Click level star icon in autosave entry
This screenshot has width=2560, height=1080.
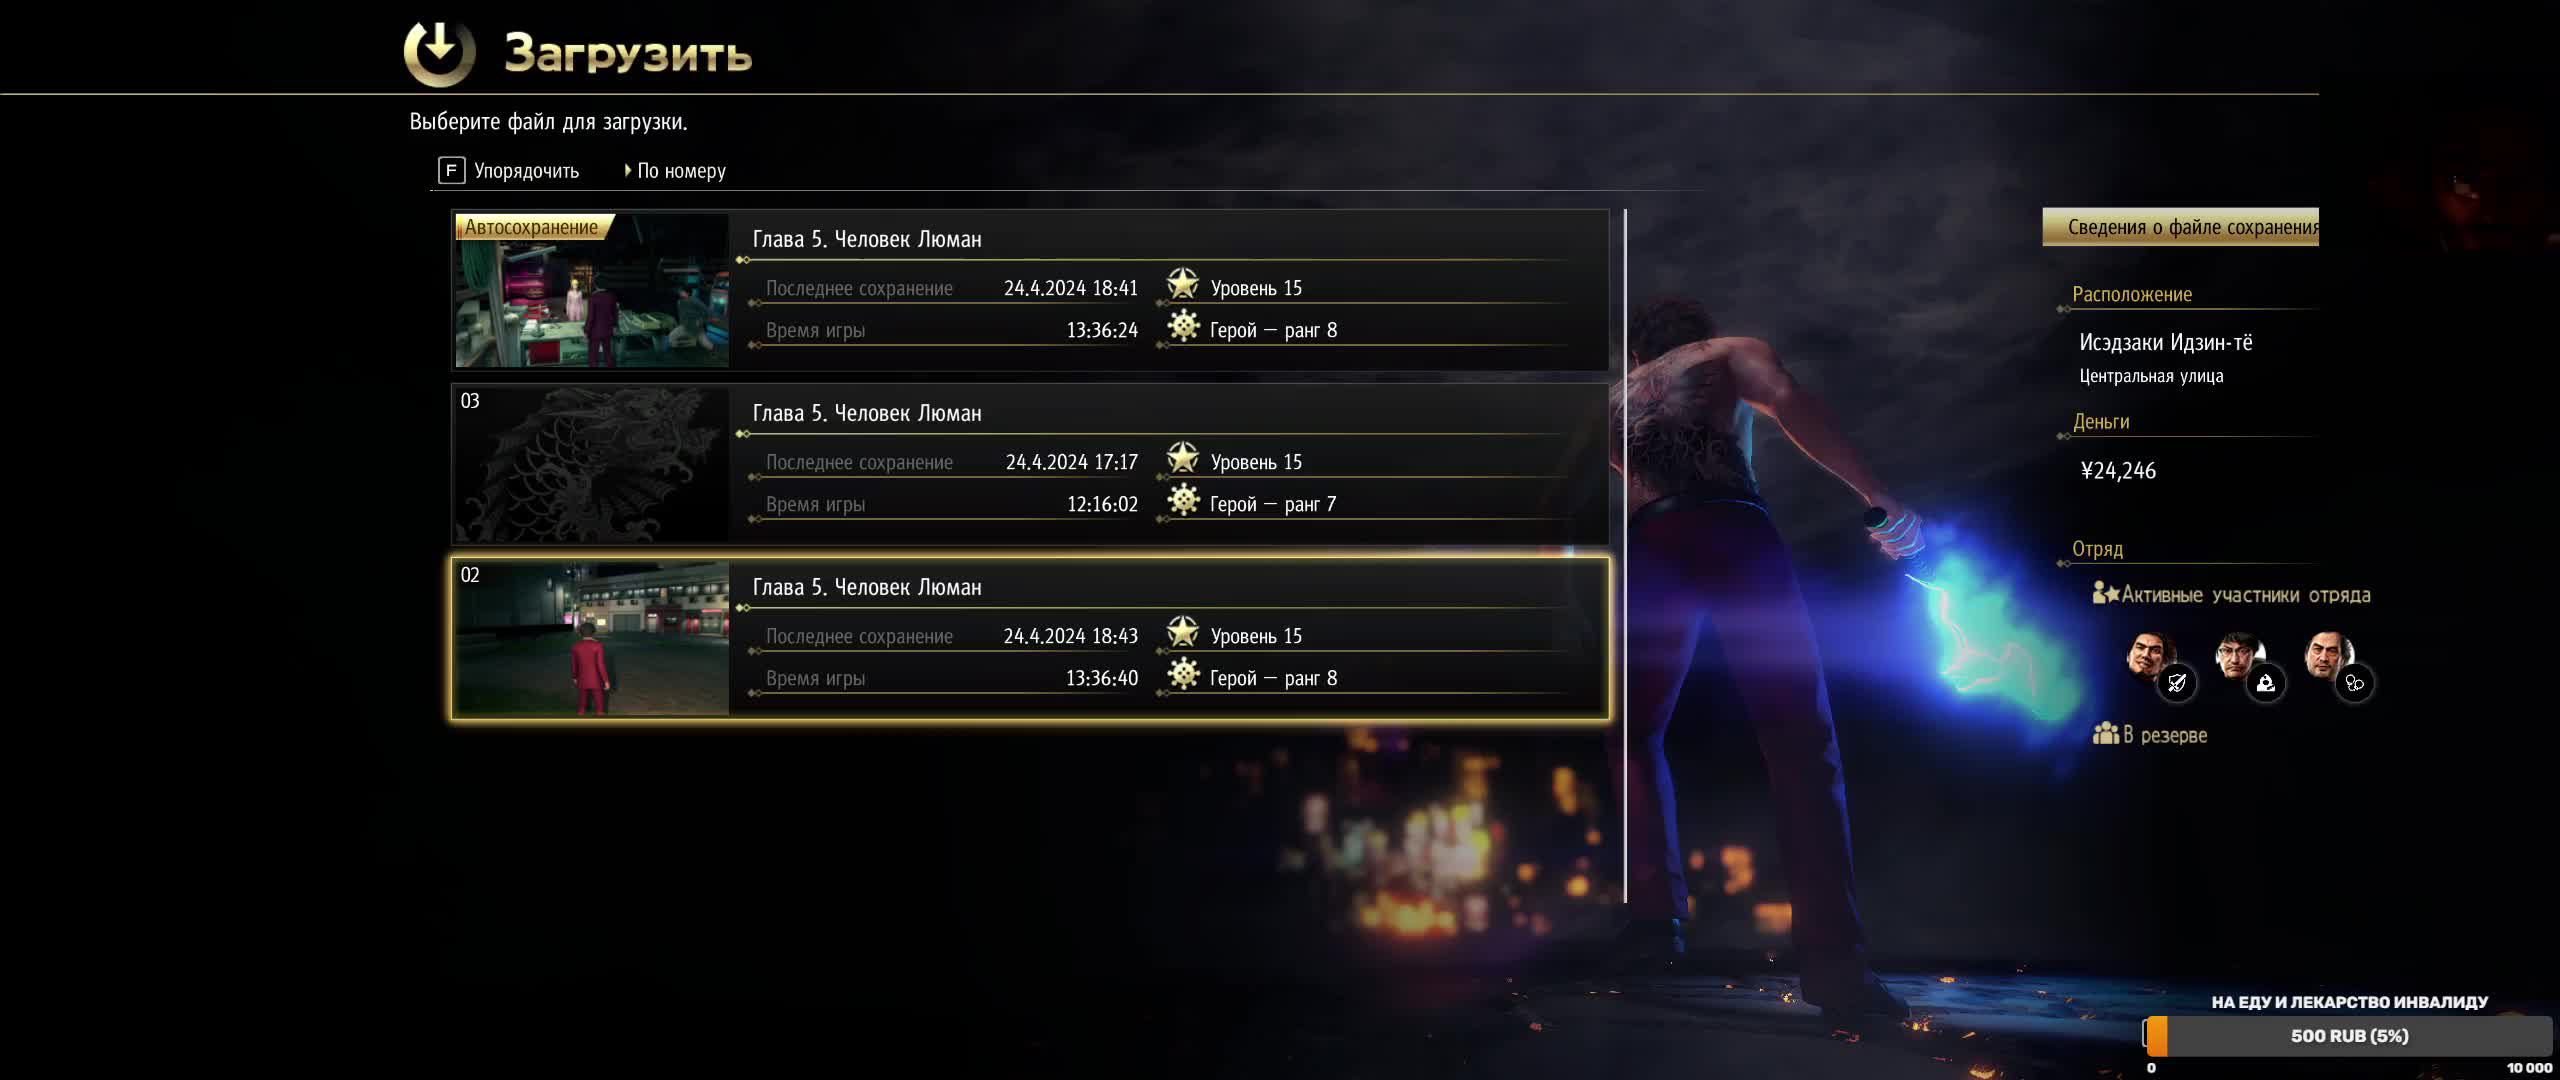1183,285
